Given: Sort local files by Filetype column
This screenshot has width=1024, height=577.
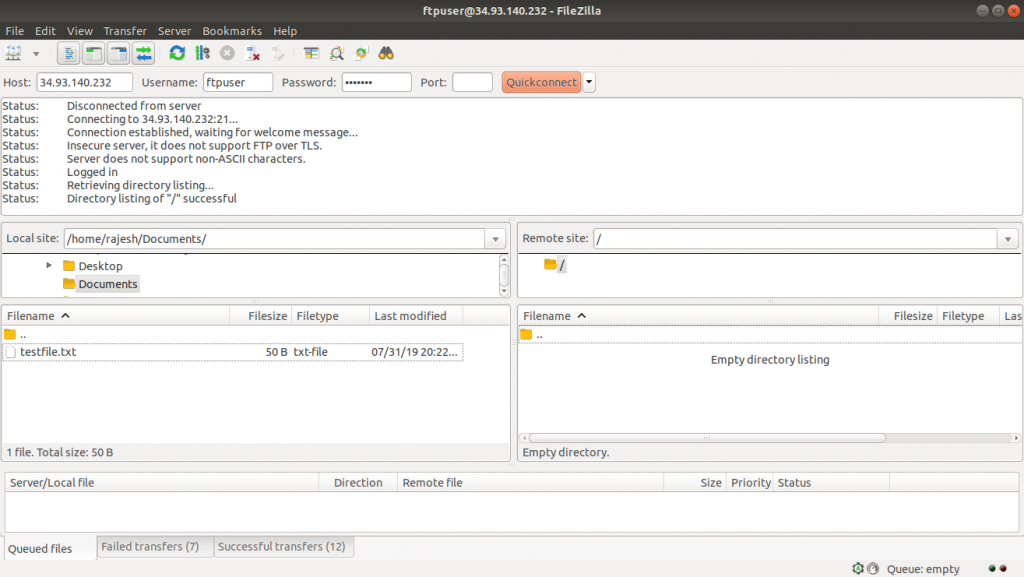Looking at the screenshot, I should coord(330,316).
